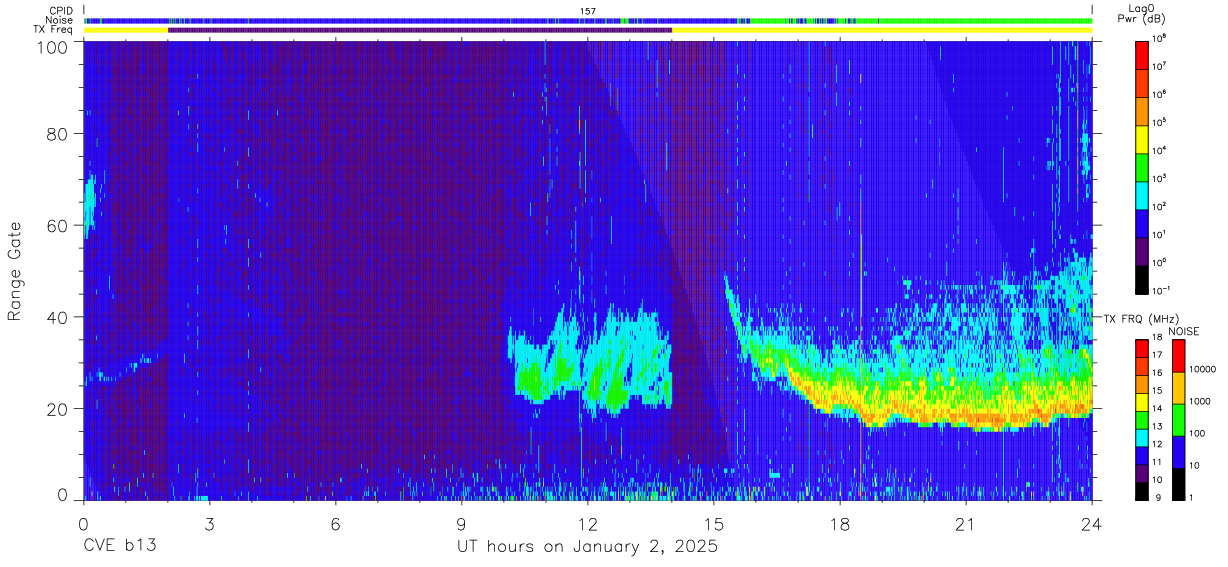Click the cyan echo patch near range gate 65

coord(89,206)
